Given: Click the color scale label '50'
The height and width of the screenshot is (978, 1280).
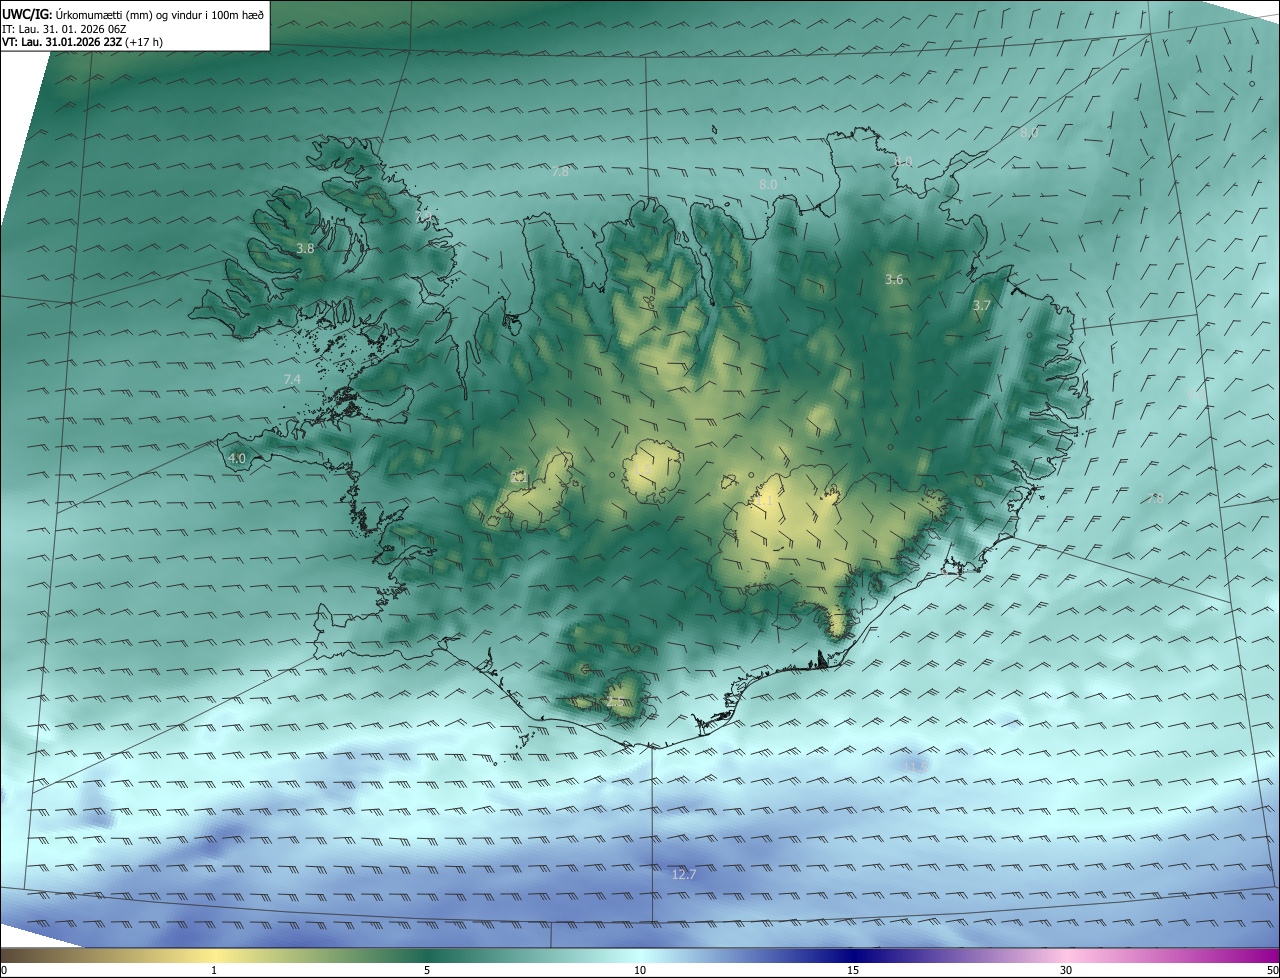Looking at the screenshot, I should (1272, 970).
